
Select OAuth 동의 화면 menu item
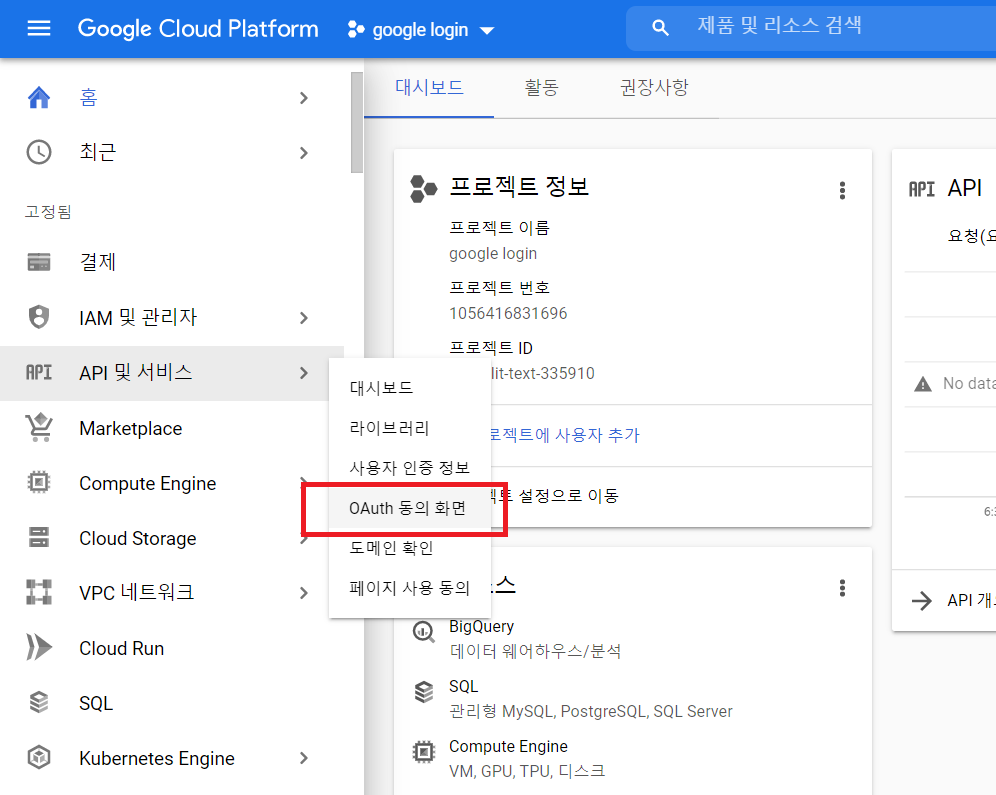410,508
